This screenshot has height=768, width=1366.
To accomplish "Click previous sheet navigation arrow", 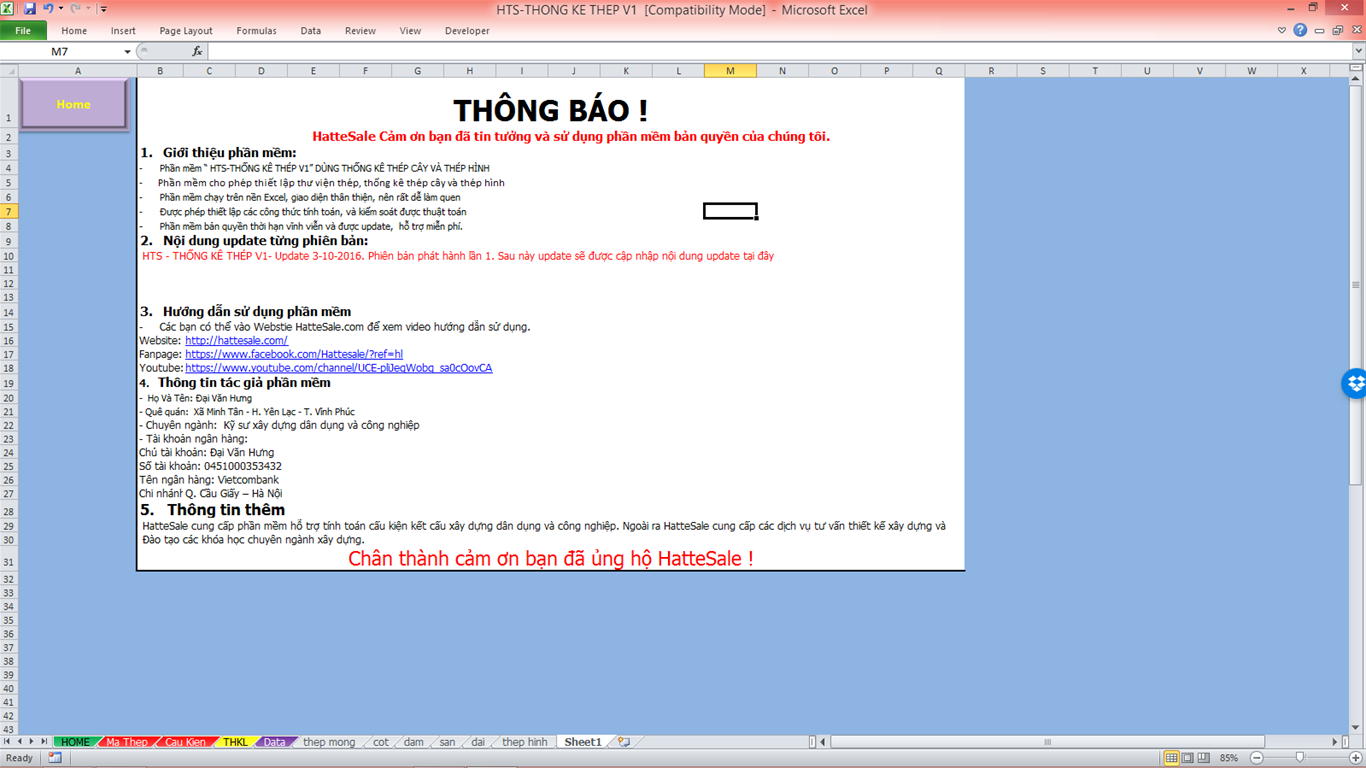I will (19, 742).
